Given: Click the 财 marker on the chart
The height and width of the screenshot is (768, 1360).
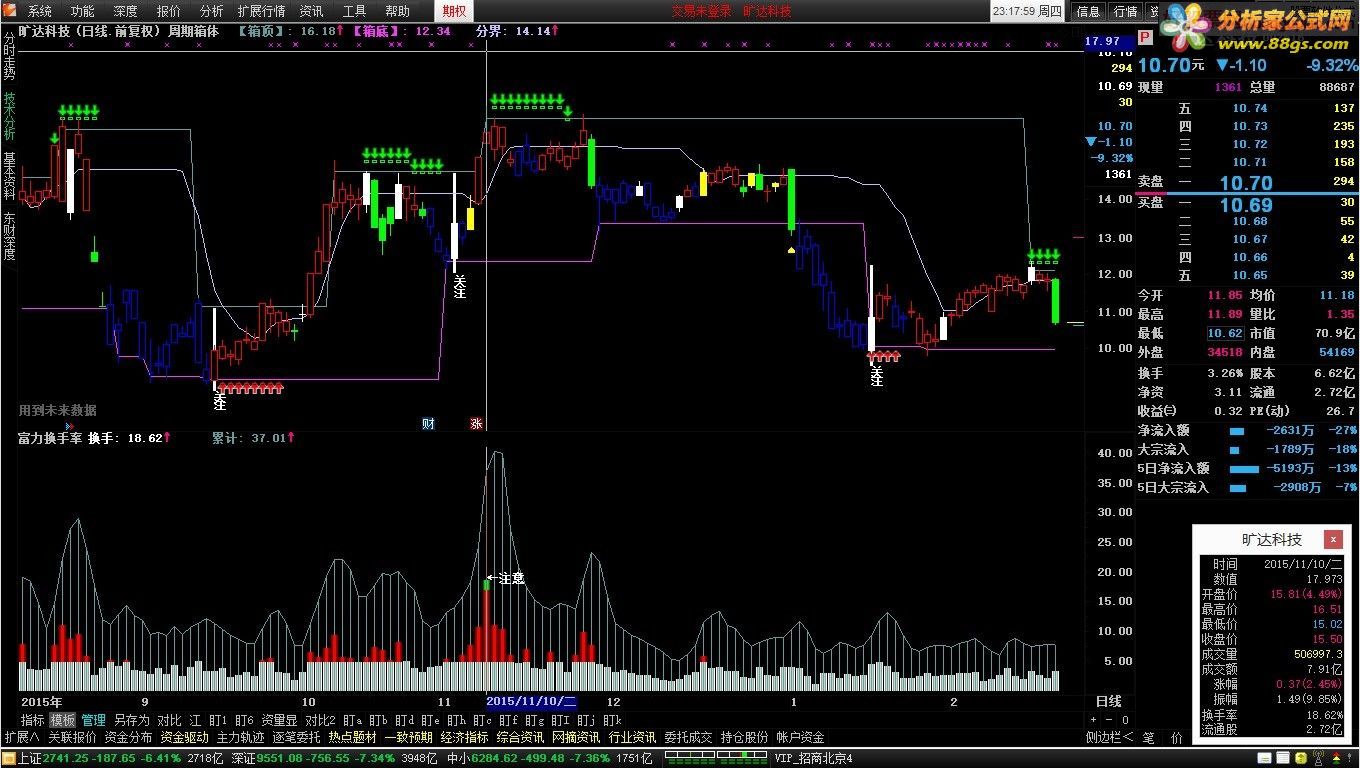Looking at the screenshot, I should coord(428,424).
